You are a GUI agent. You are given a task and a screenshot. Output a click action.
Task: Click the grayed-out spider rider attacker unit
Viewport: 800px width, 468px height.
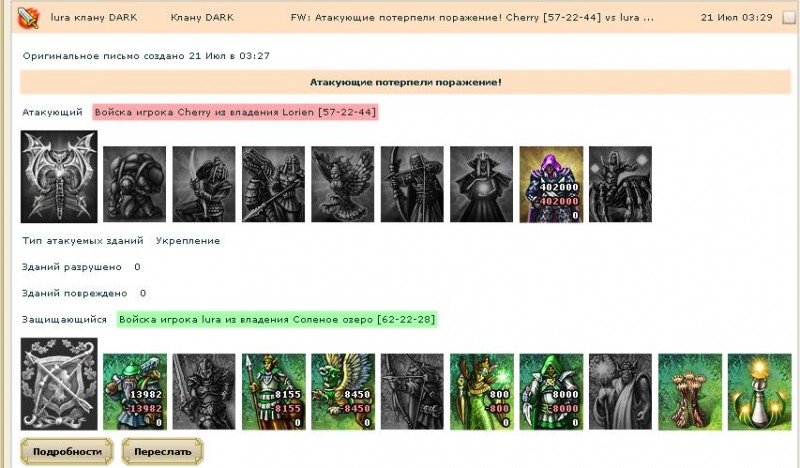tap(620, 184)
